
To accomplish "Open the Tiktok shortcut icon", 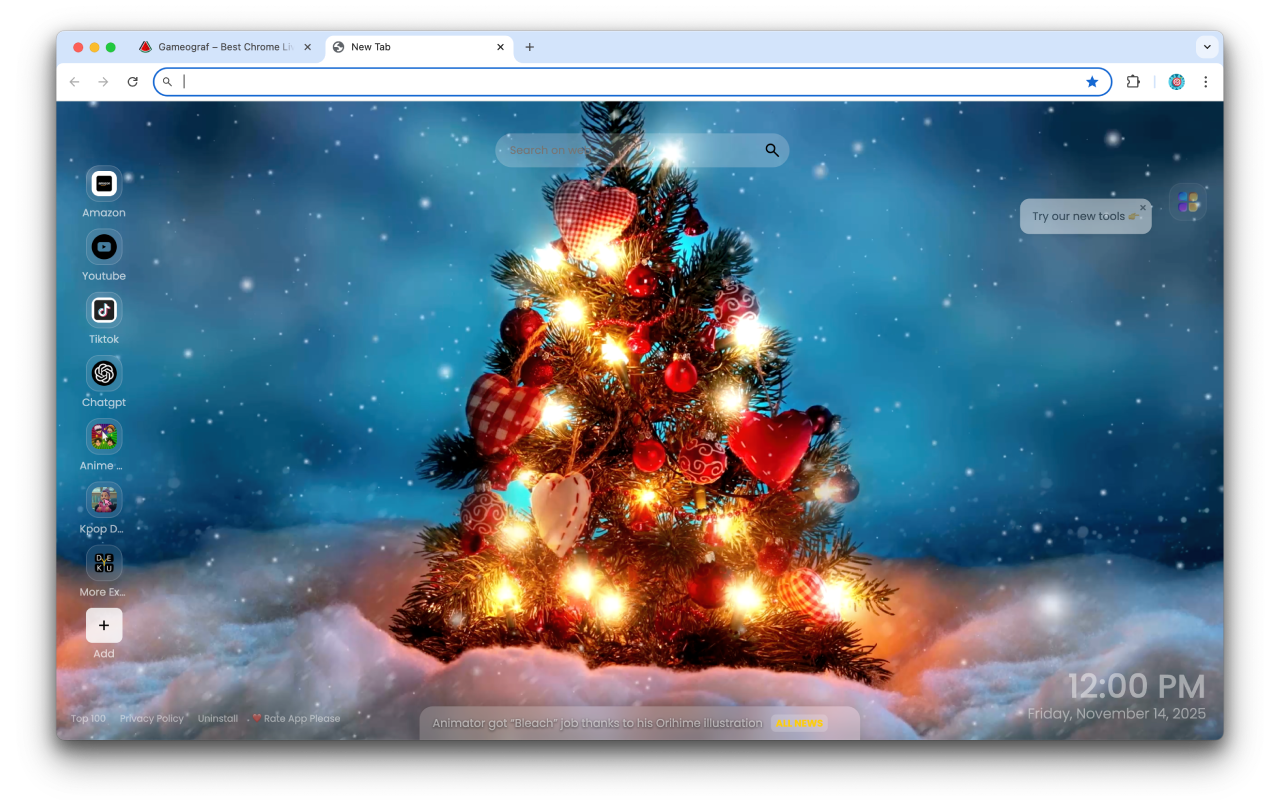I will pyautogui.click(x=104, y=310).
